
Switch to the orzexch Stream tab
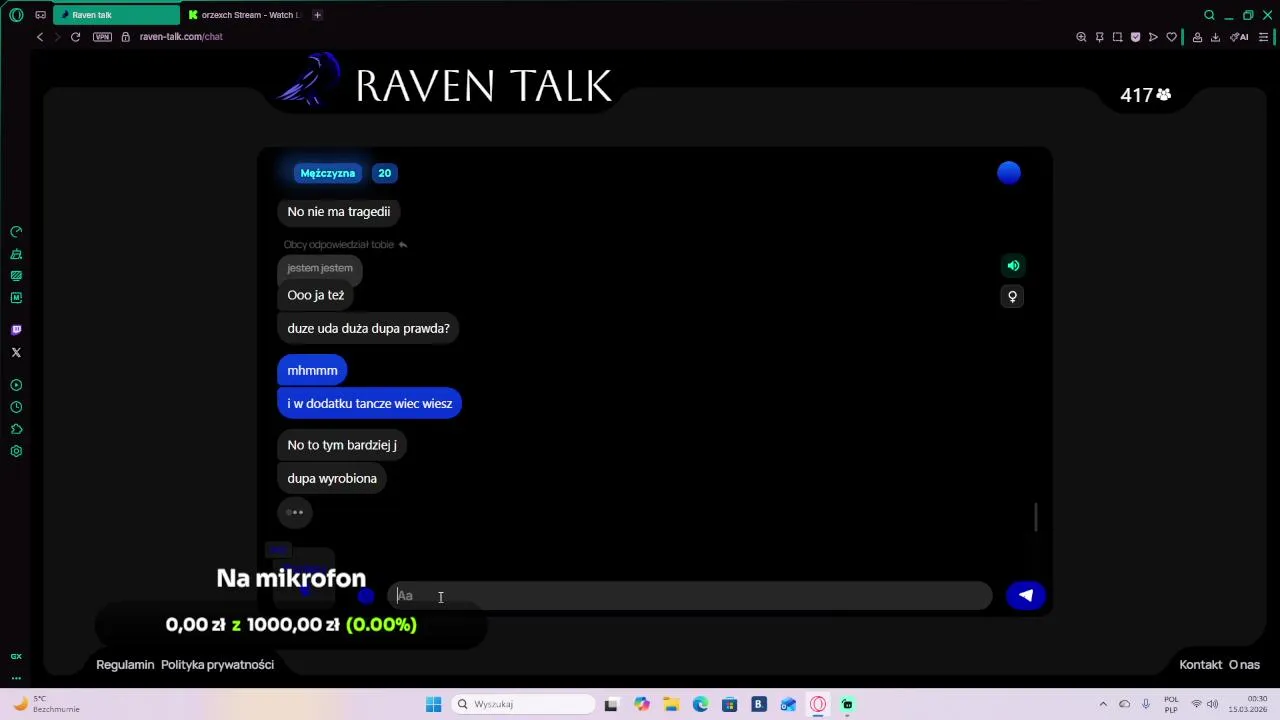click(x=244, y=15)
